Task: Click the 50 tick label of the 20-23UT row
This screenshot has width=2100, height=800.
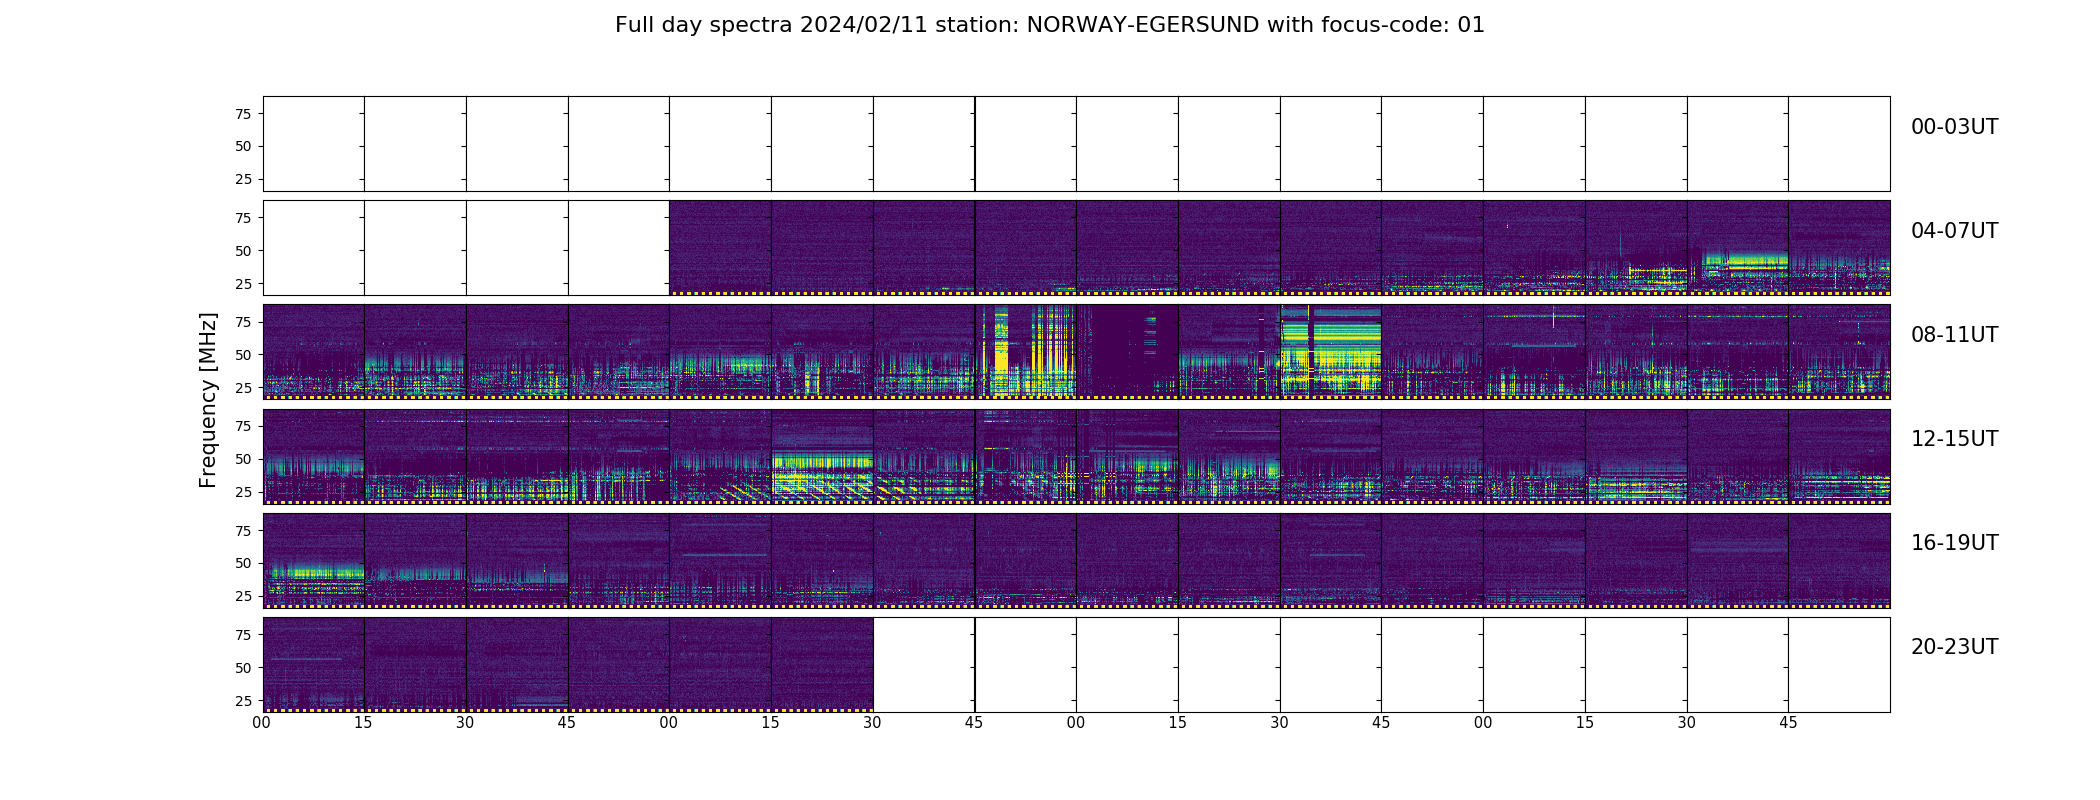Action: click(x=242, y=668)
